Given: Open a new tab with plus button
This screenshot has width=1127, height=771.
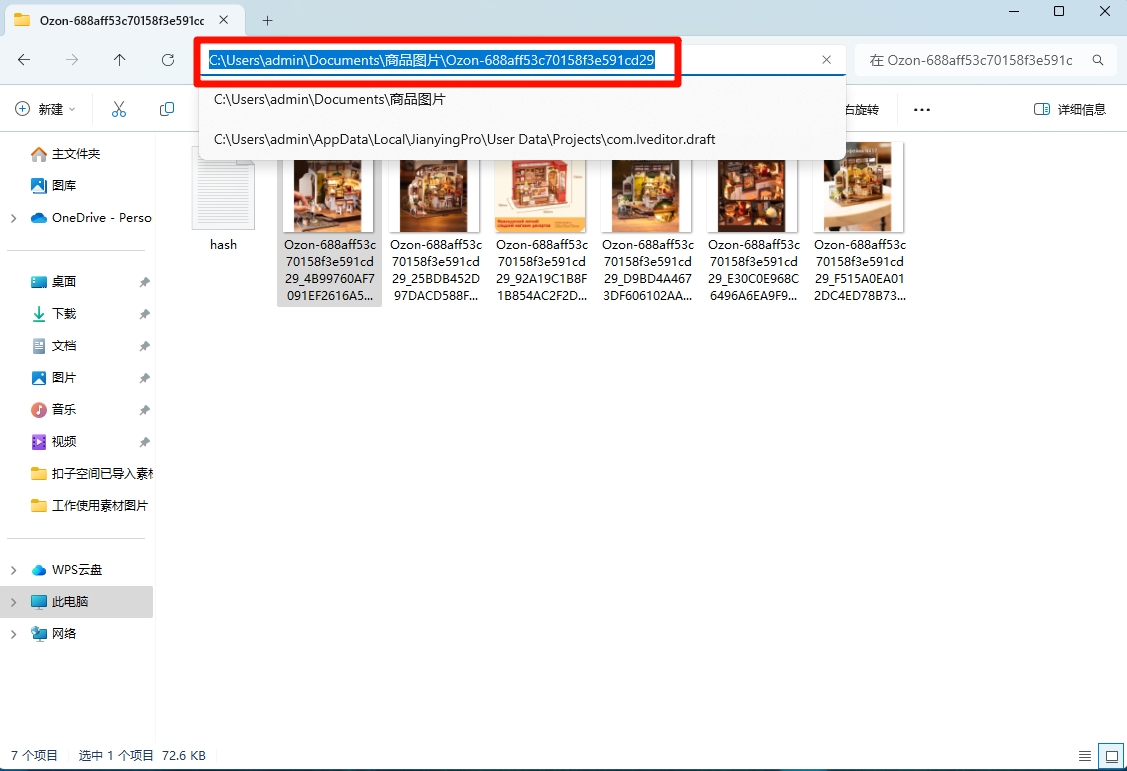Looking at the screenshot, I should [267, 20].
